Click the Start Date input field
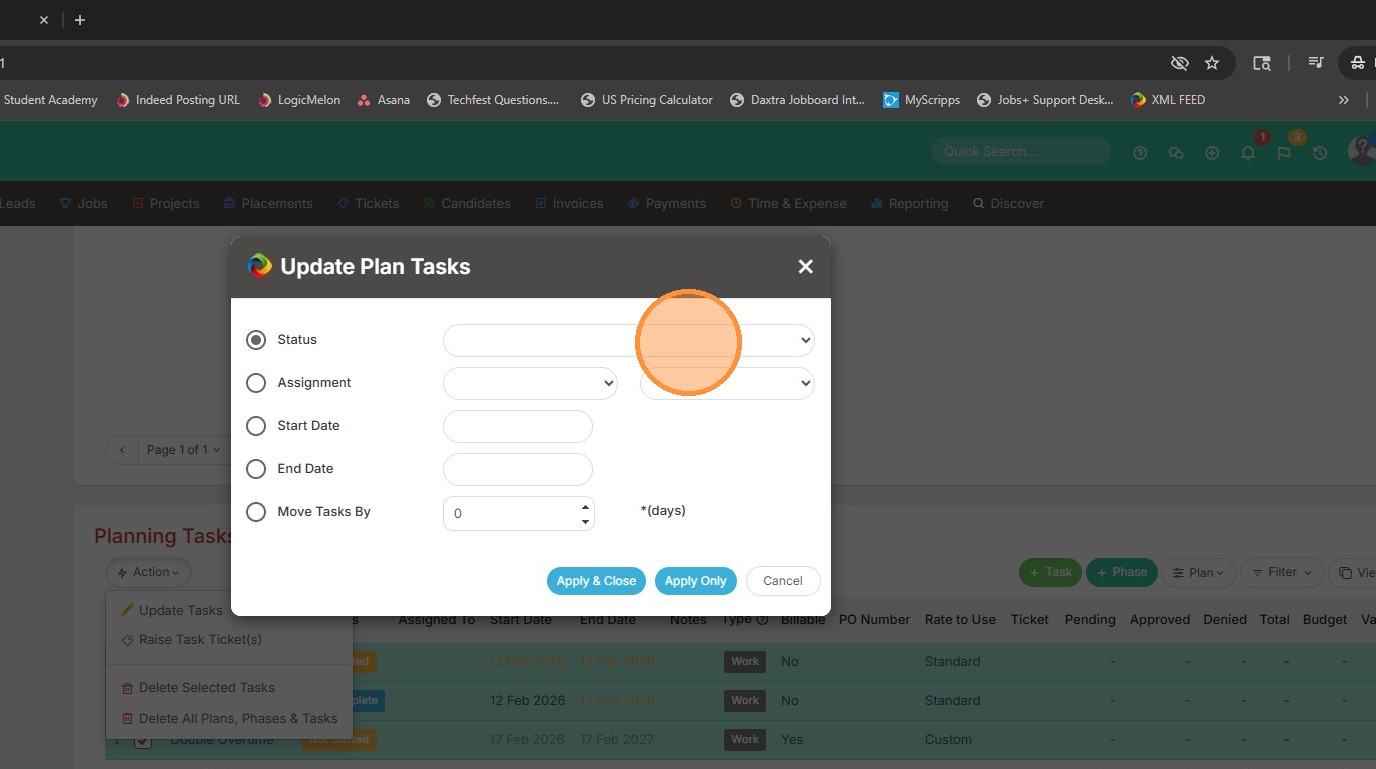Image resolution: width=1376 pixels, height=769 pixels. [x=518, y=426]
